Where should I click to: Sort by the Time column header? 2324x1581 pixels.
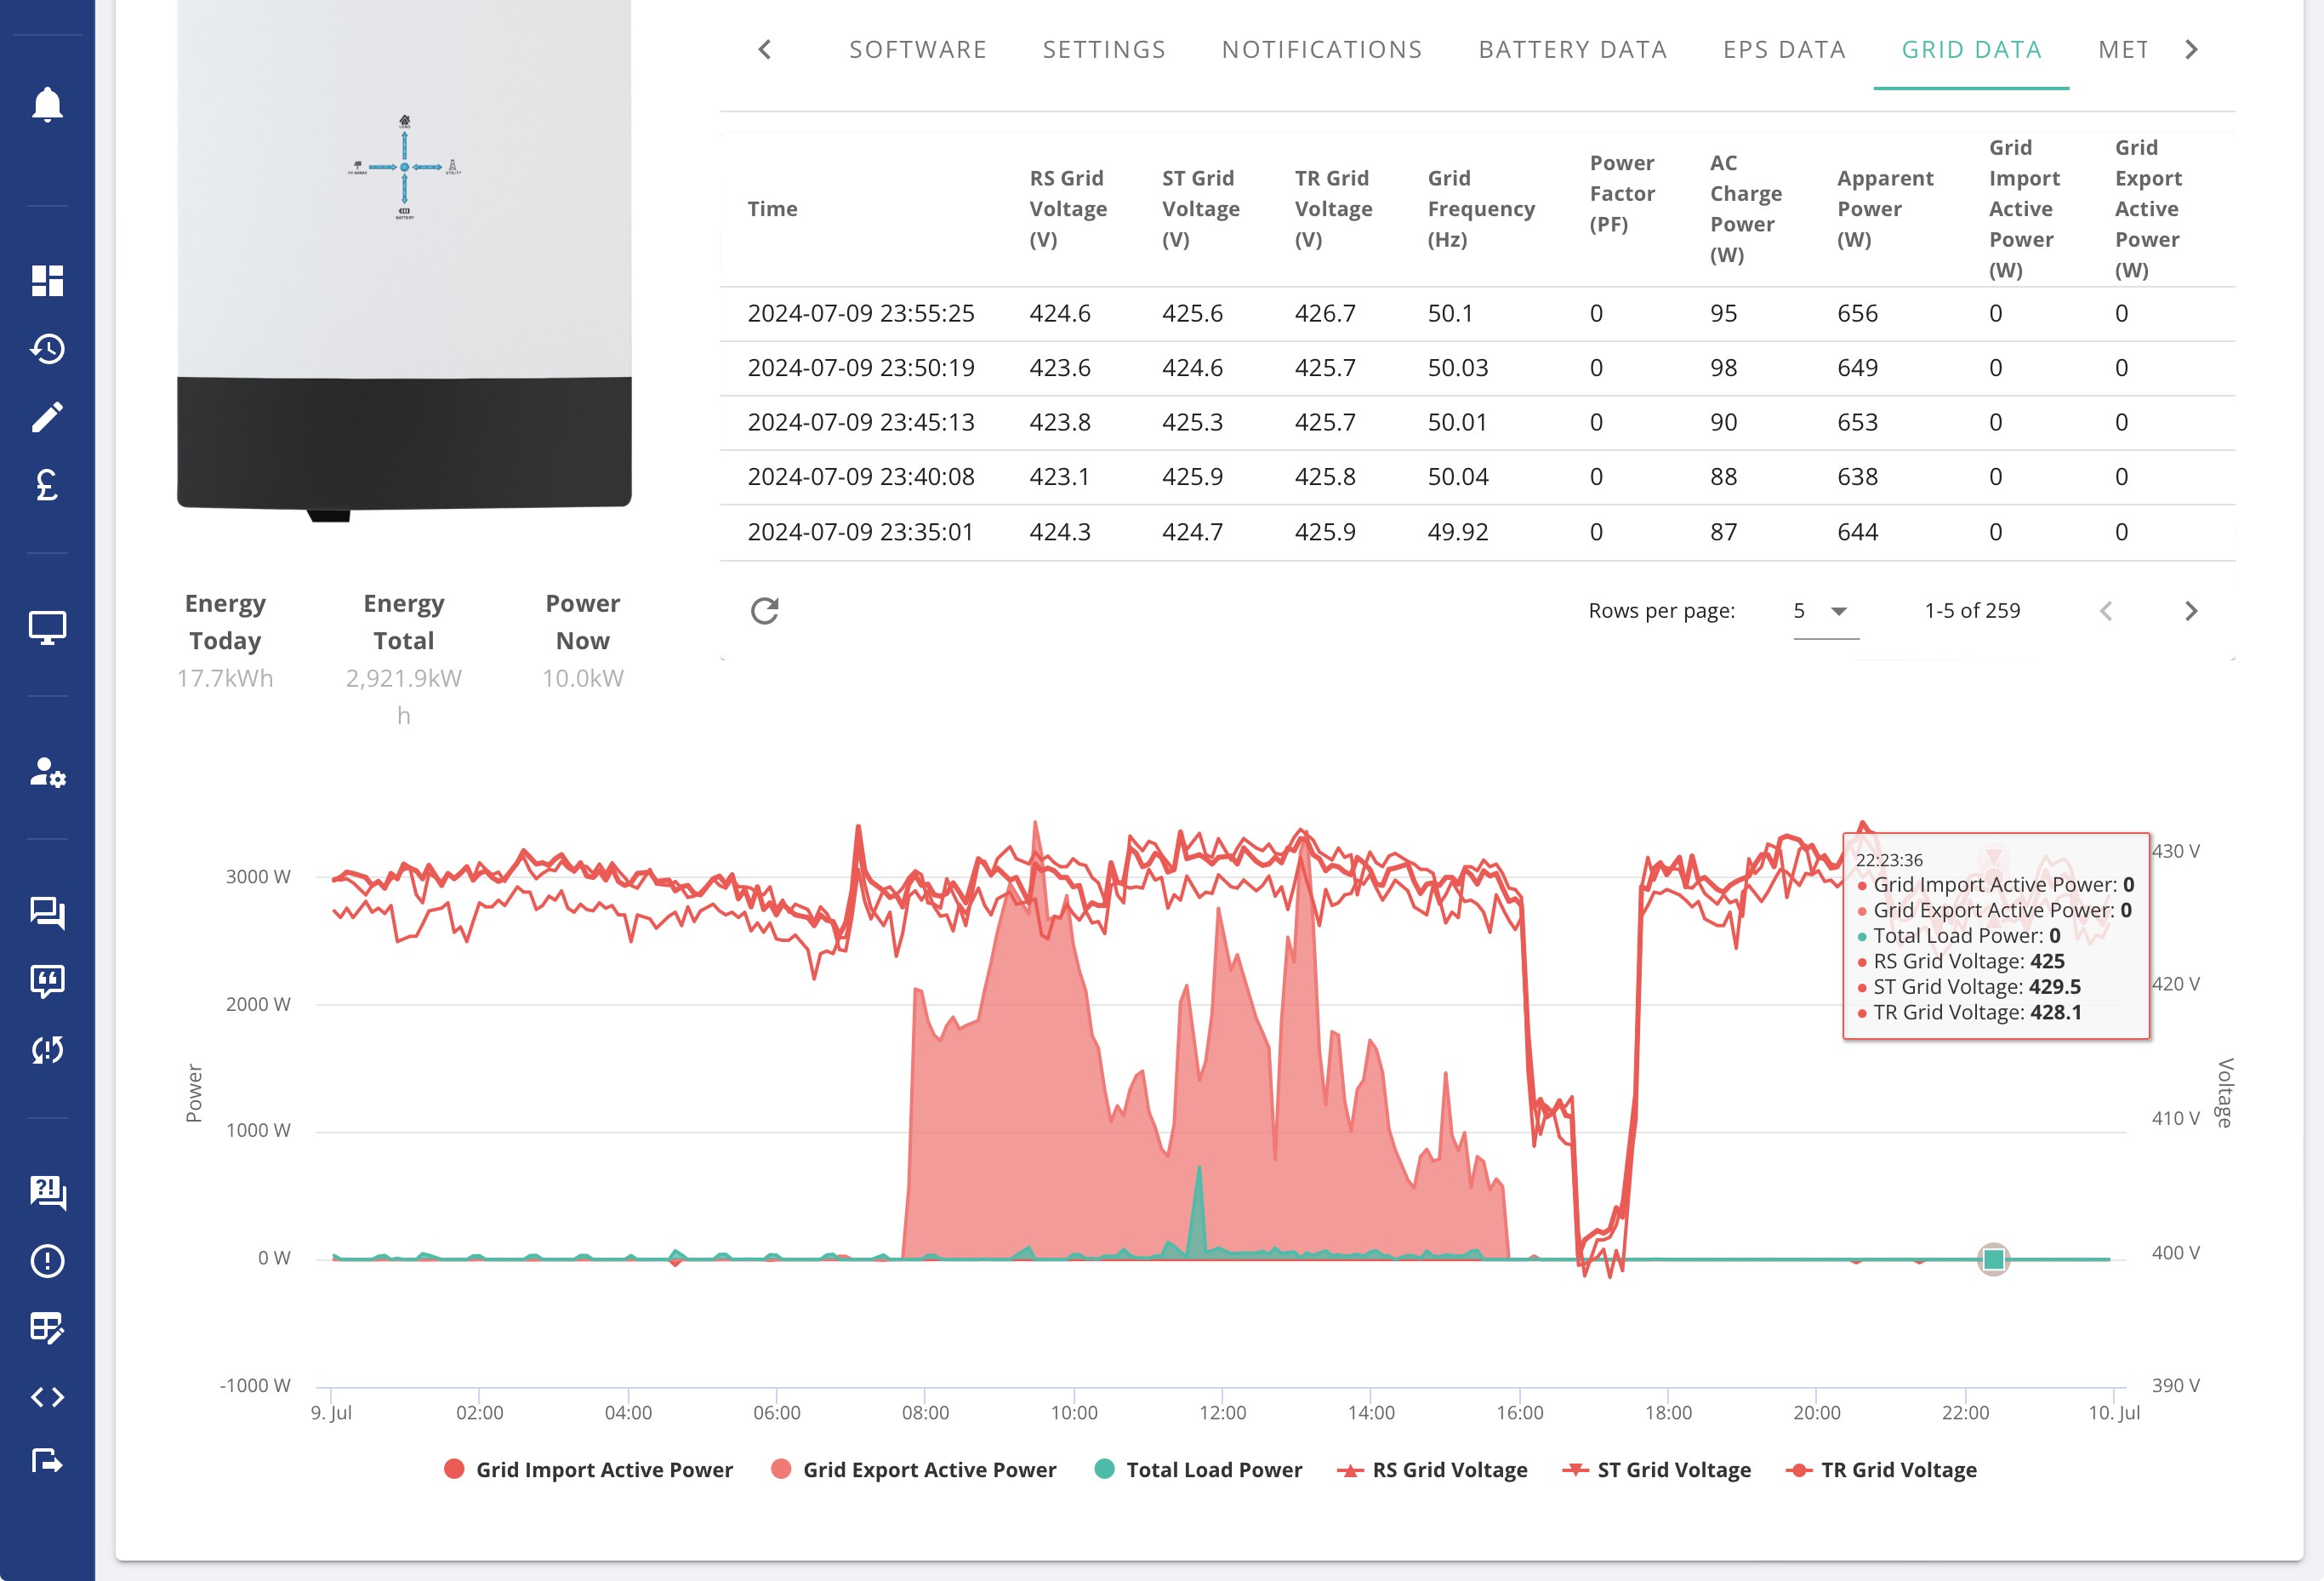[772, 209]
